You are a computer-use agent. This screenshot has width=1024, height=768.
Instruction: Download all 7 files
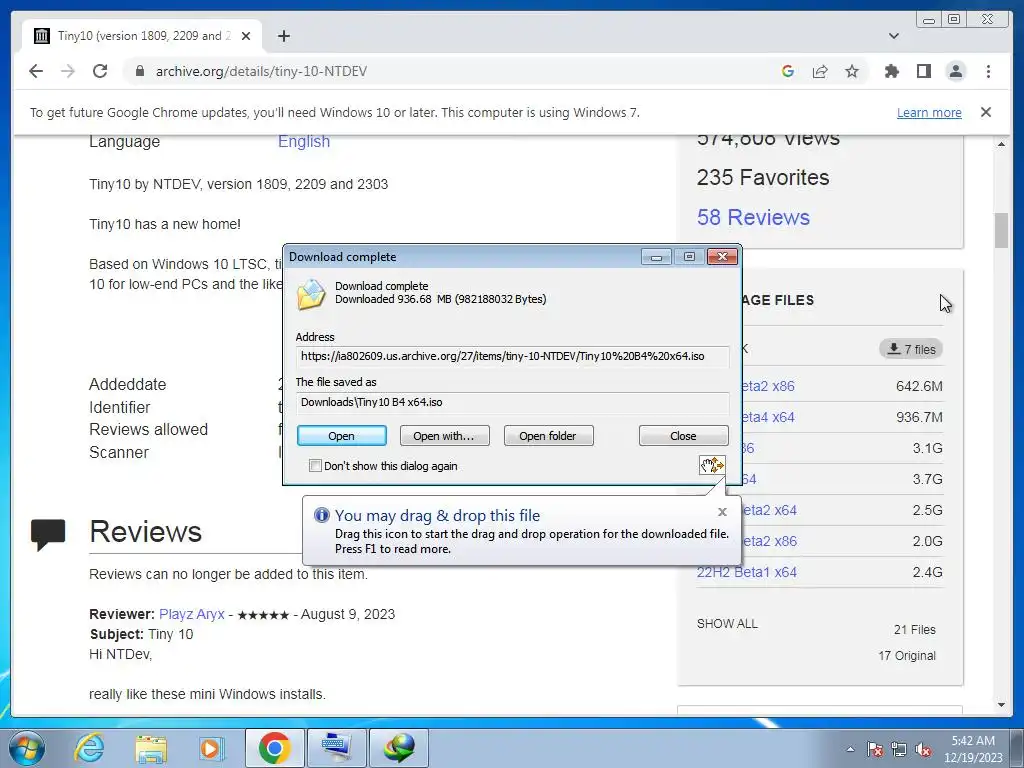coord(910,349)
